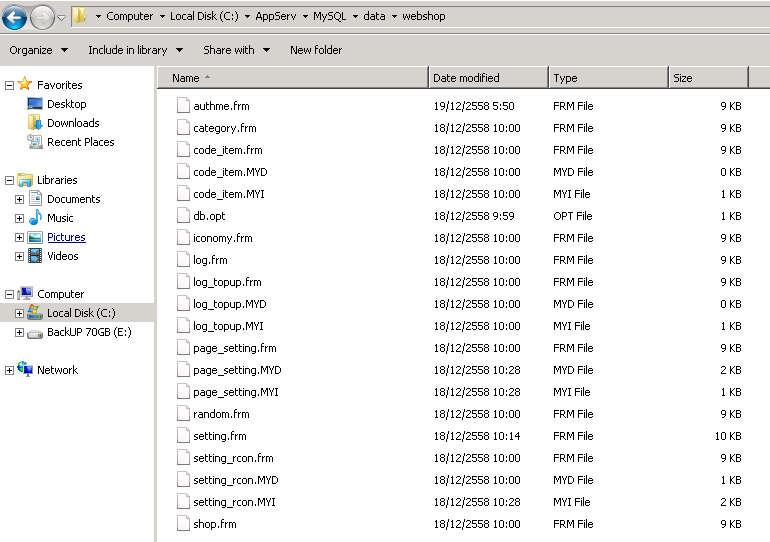Image resolution: width=770 pixels, height=542 pixels.
Task: Open dropdown arrow before MySQL breadcrumb
Action: point(305,17)
